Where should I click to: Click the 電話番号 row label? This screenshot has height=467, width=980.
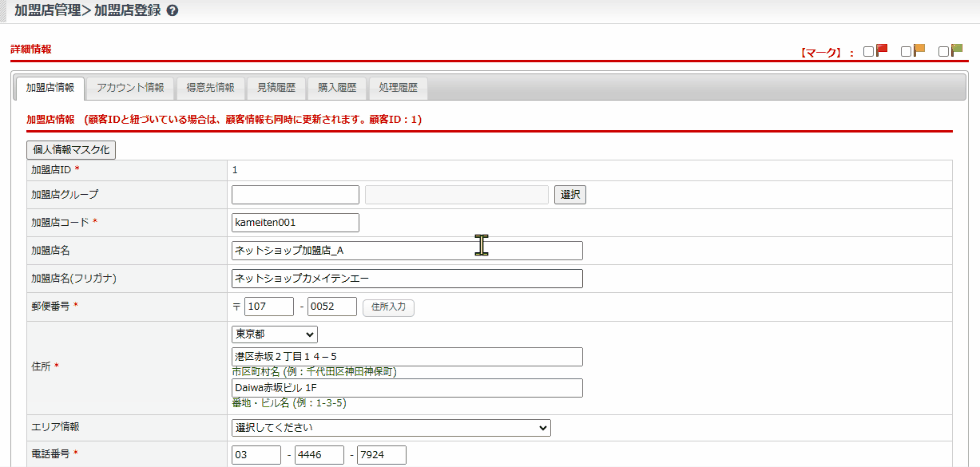[x=51, y=454]
